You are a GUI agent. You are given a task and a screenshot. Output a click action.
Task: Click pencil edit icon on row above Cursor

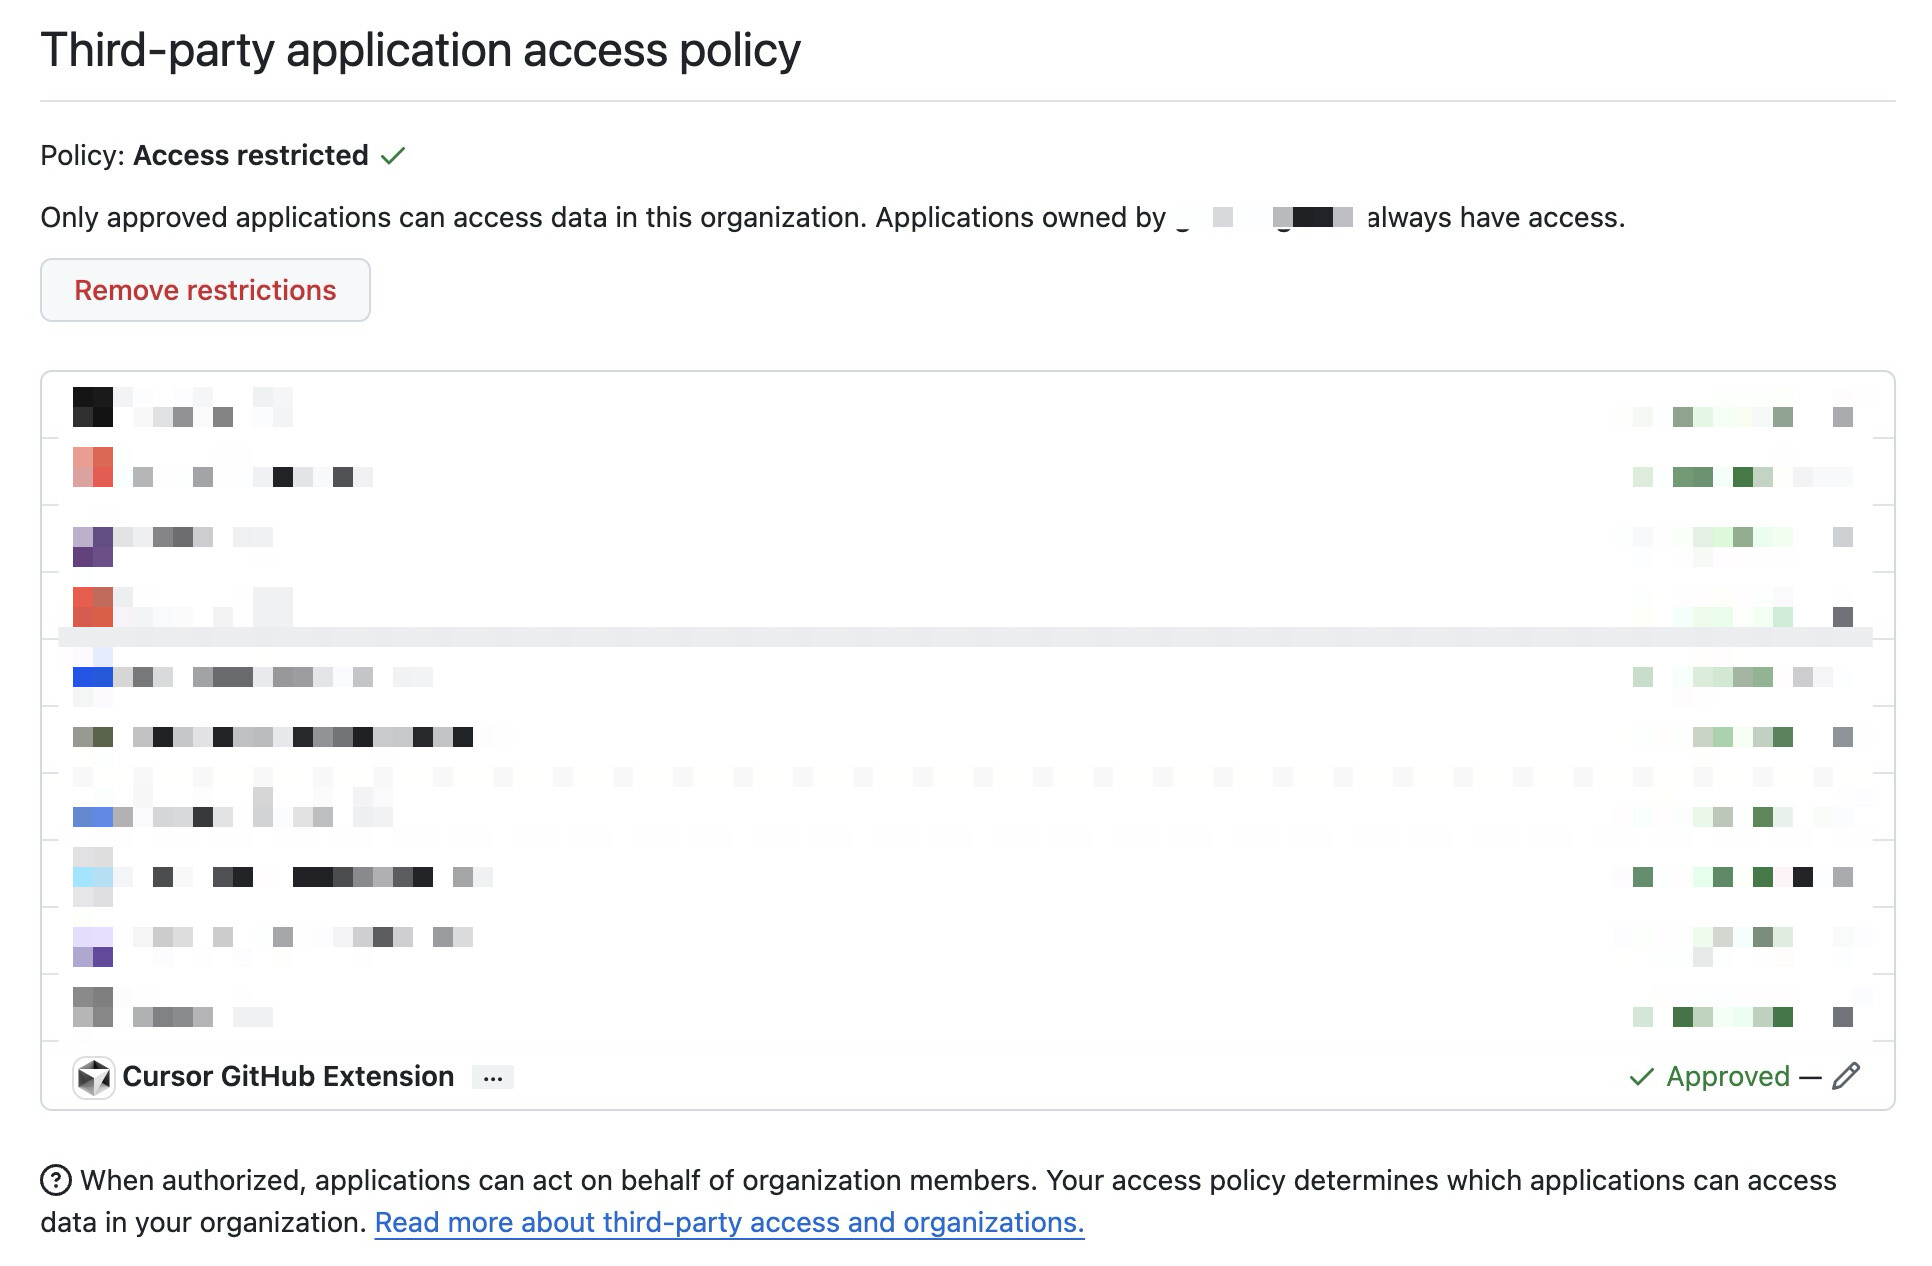[x=1843, y=1017]
